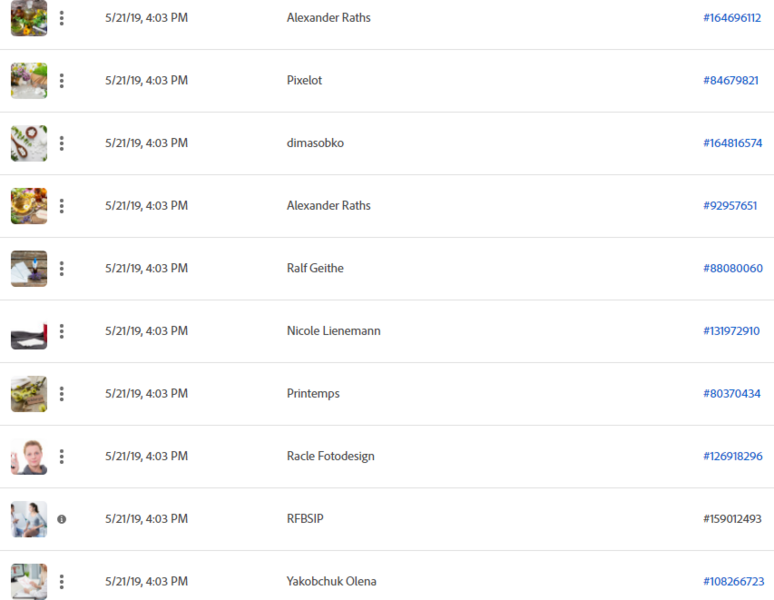The image size is (774, 600).
Task: Open three-dot menu for Racle Fotodesign row
Action: tap(62, 456)
